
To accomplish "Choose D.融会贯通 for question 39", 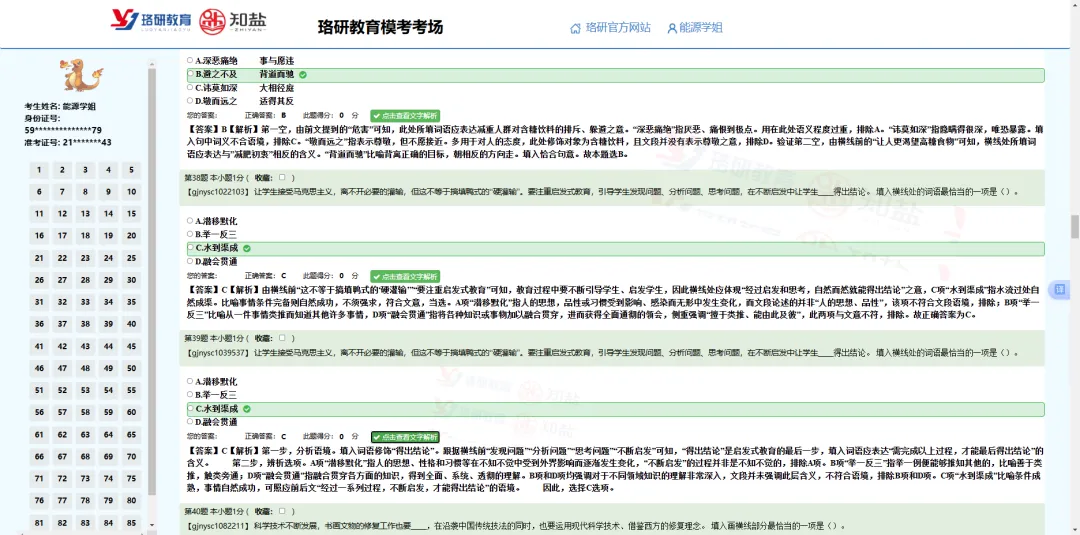I will [x=191, y=421].
